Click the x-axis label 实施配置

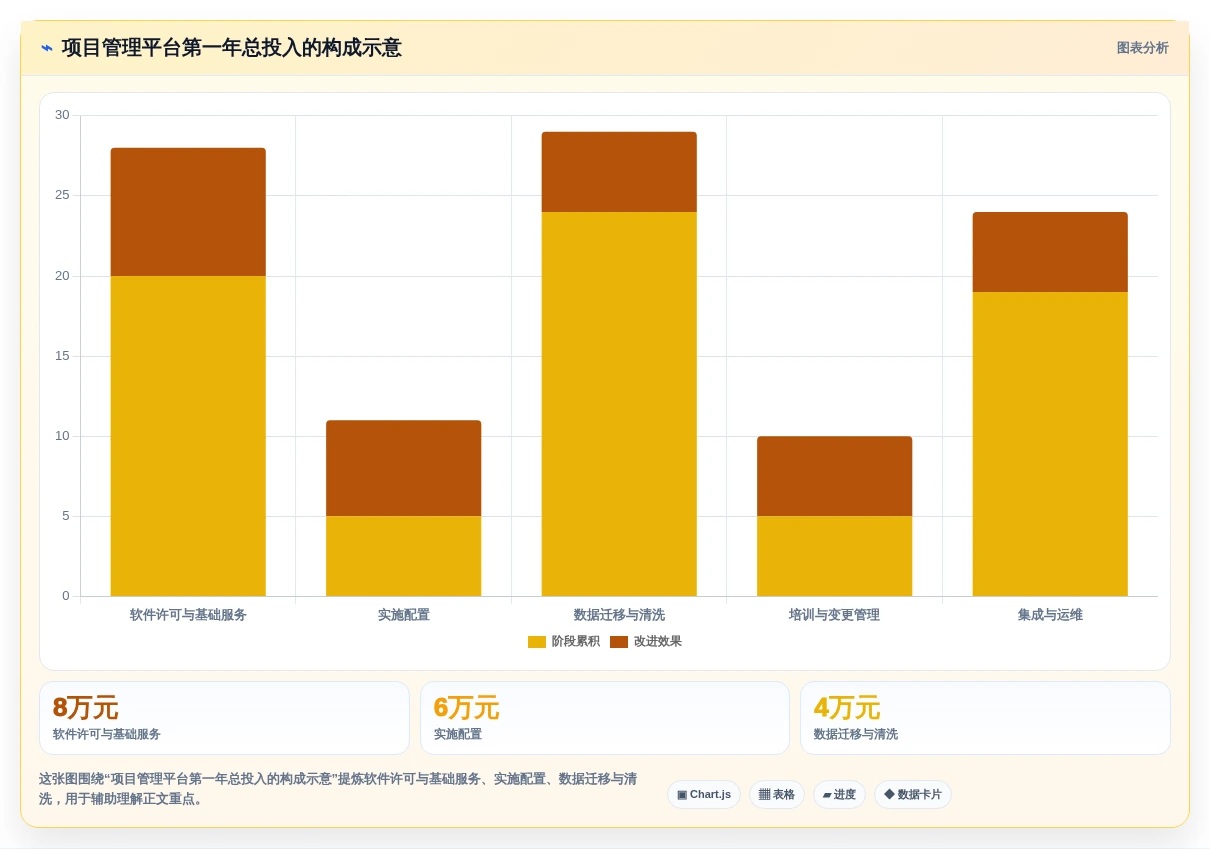pos(404,615)
